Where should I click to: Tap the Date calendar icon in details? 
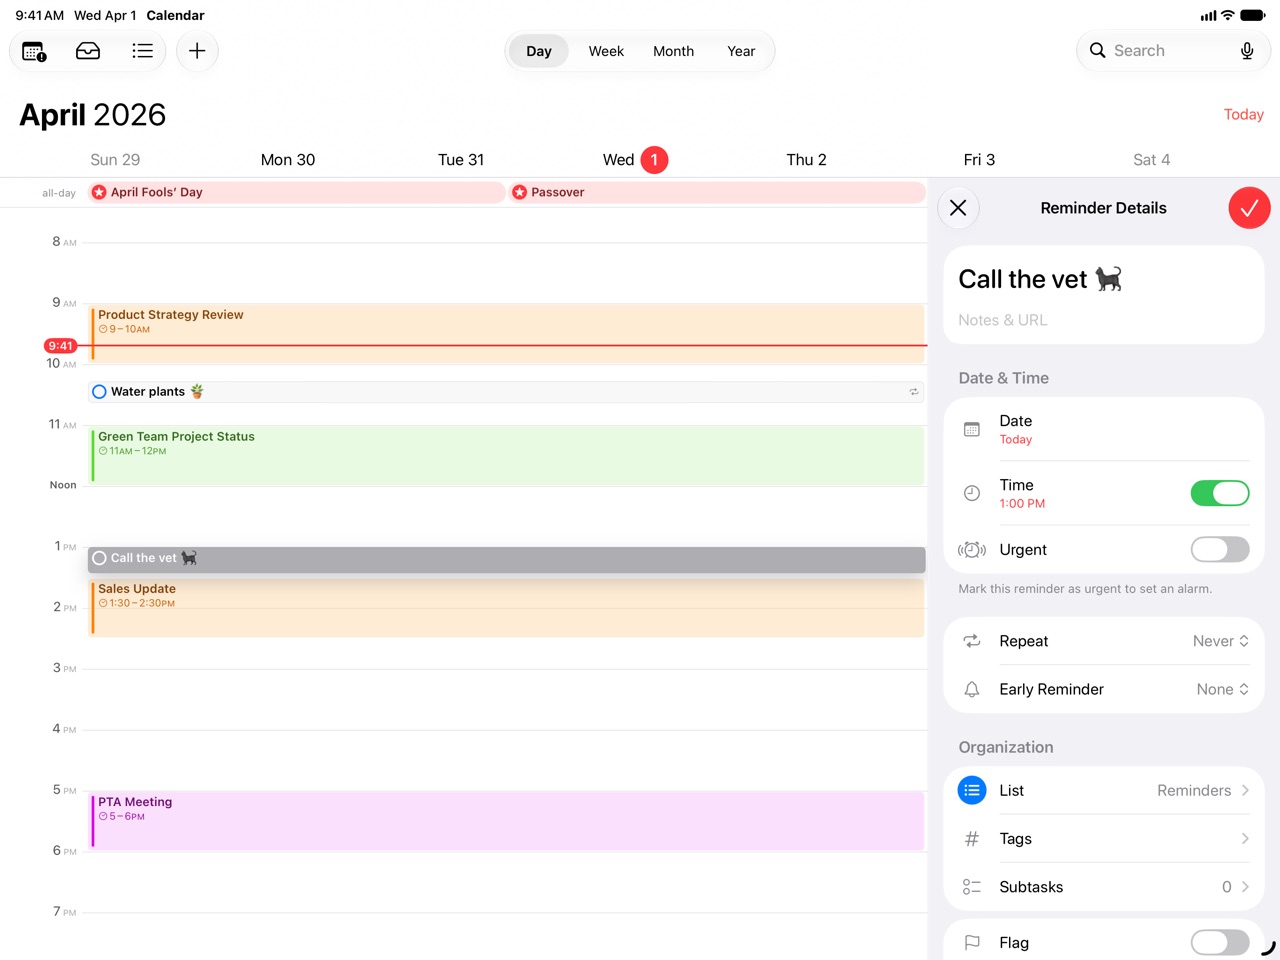(972, 430)
